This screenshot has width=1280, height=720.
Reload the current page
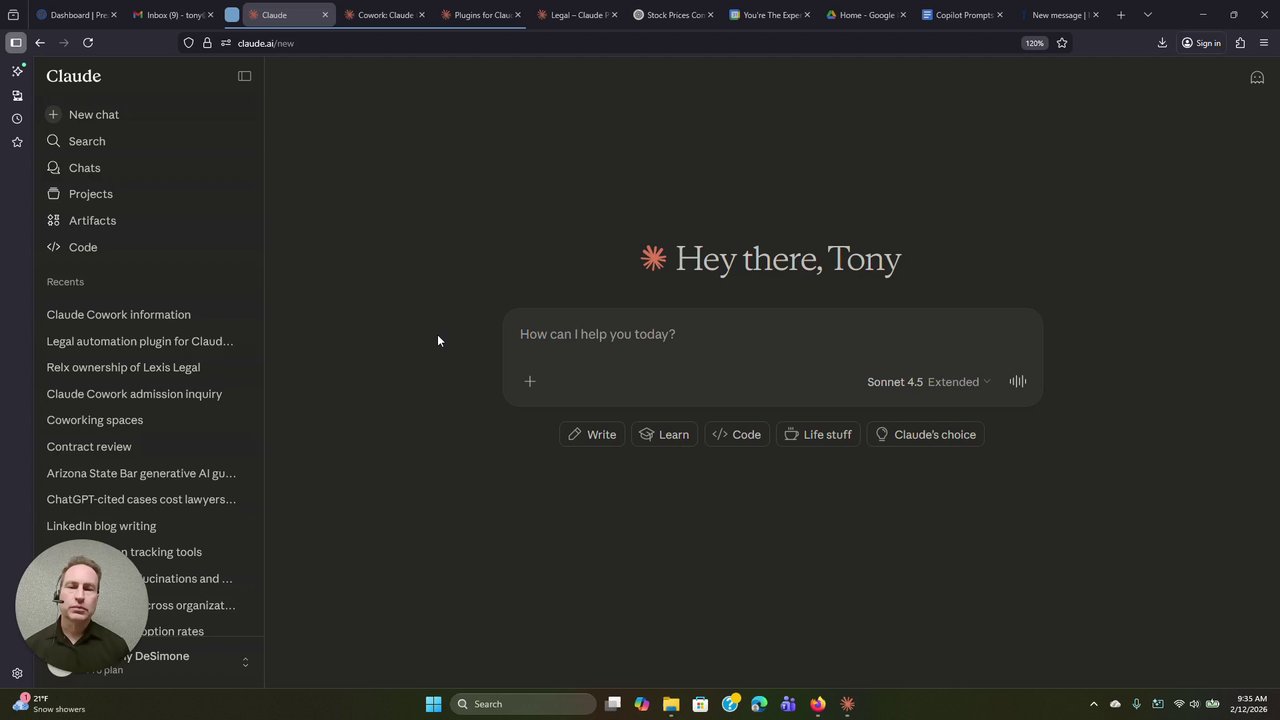88,43
